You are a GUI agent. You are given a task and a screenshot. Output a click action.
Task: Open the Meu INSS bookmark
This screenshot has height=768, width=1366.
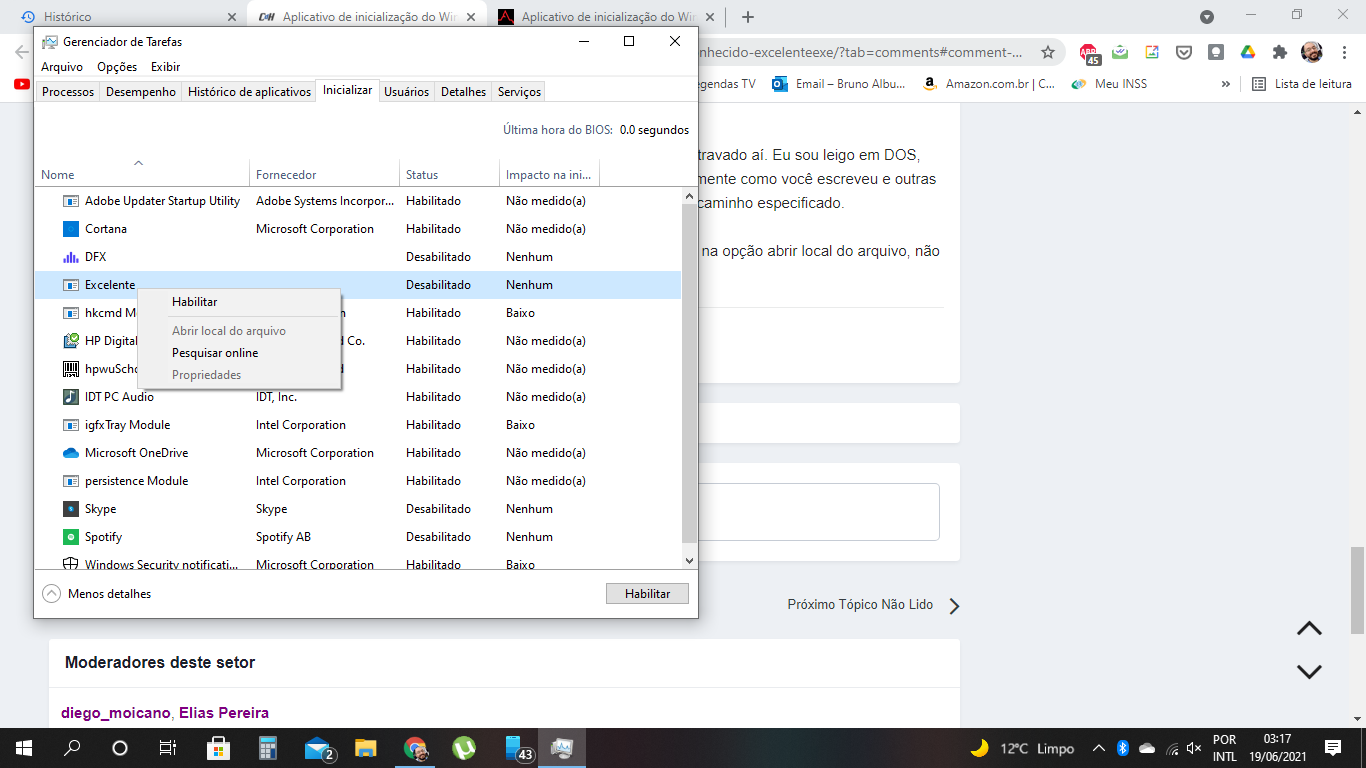point(1109,84)
